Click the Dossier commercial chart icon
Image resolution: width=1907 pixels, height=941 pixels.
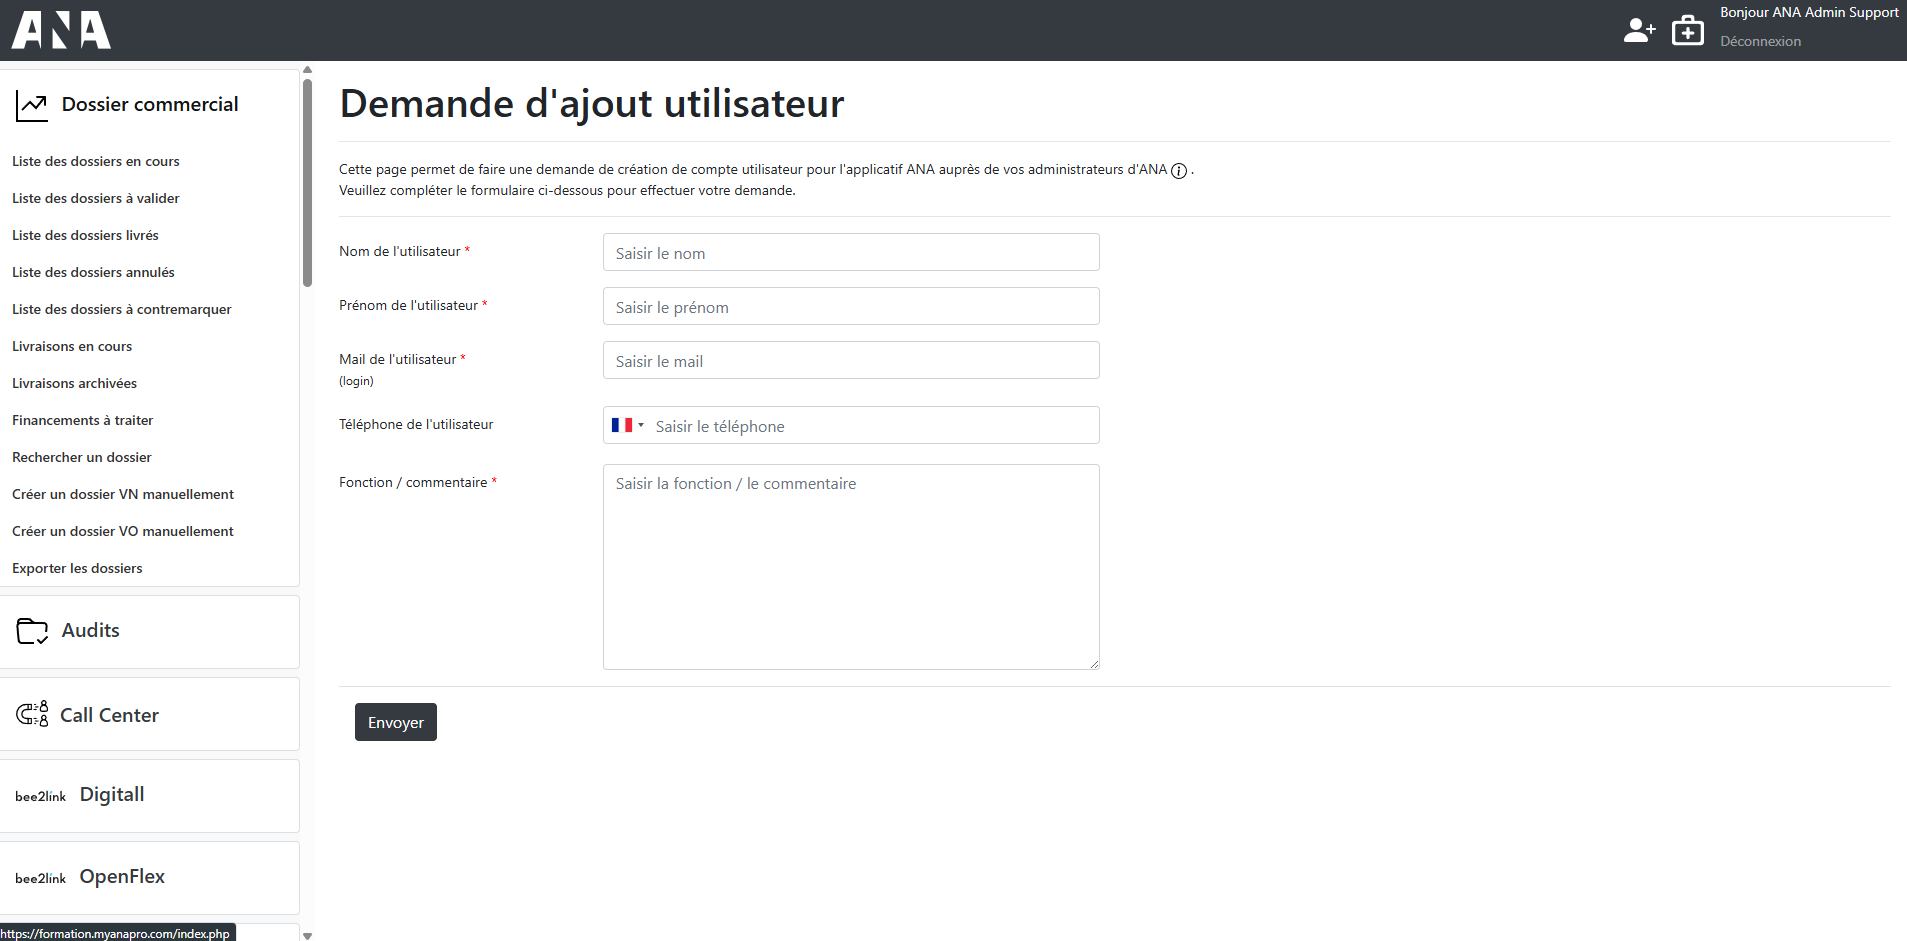click(x=32, y=105)
